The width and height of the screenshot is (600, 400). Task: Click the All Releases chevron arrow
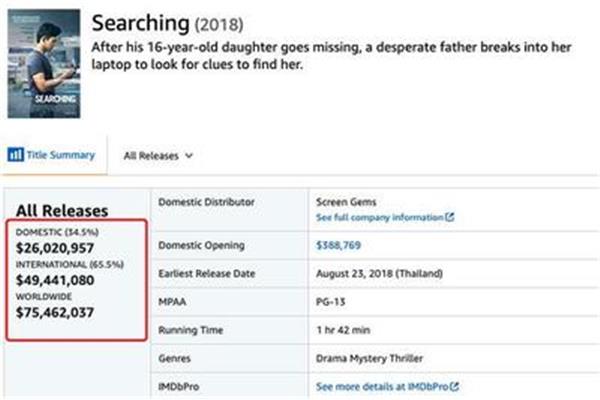[x=189, y=156]
